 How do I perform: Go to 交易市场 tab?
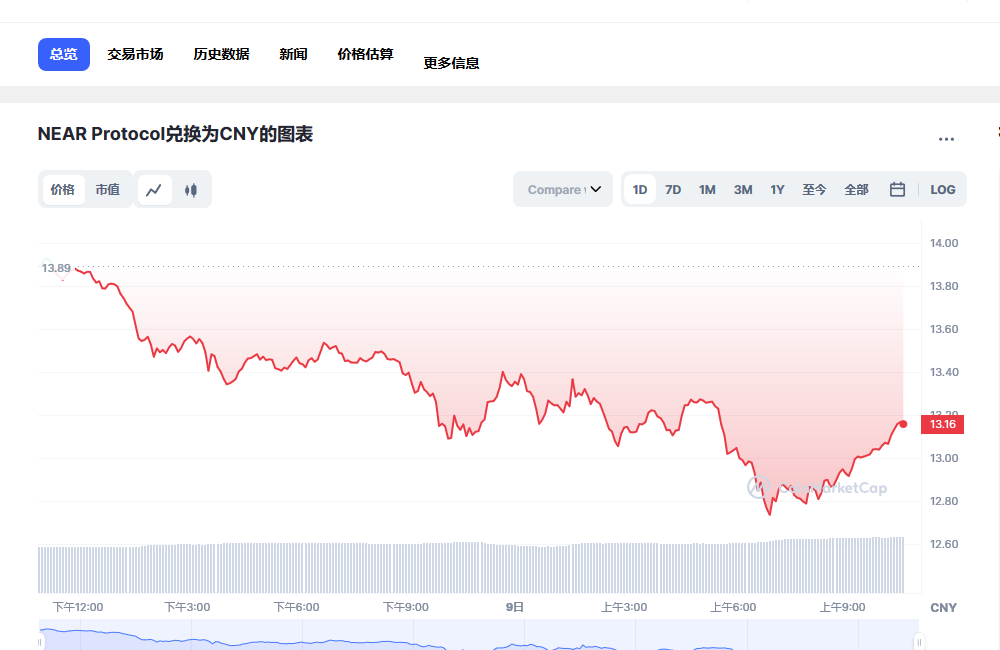[x=136, y=54]
